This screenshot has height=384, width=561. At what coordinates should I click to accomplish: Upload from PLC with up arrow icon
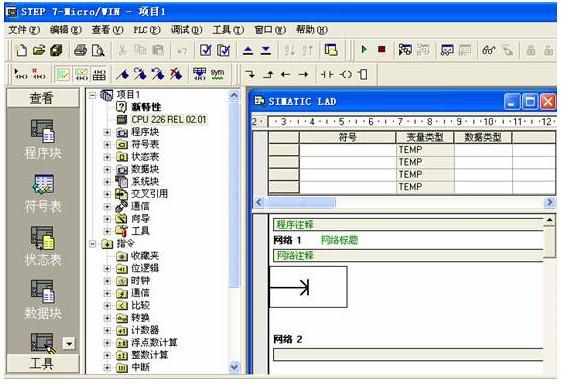tap(248, 50)
